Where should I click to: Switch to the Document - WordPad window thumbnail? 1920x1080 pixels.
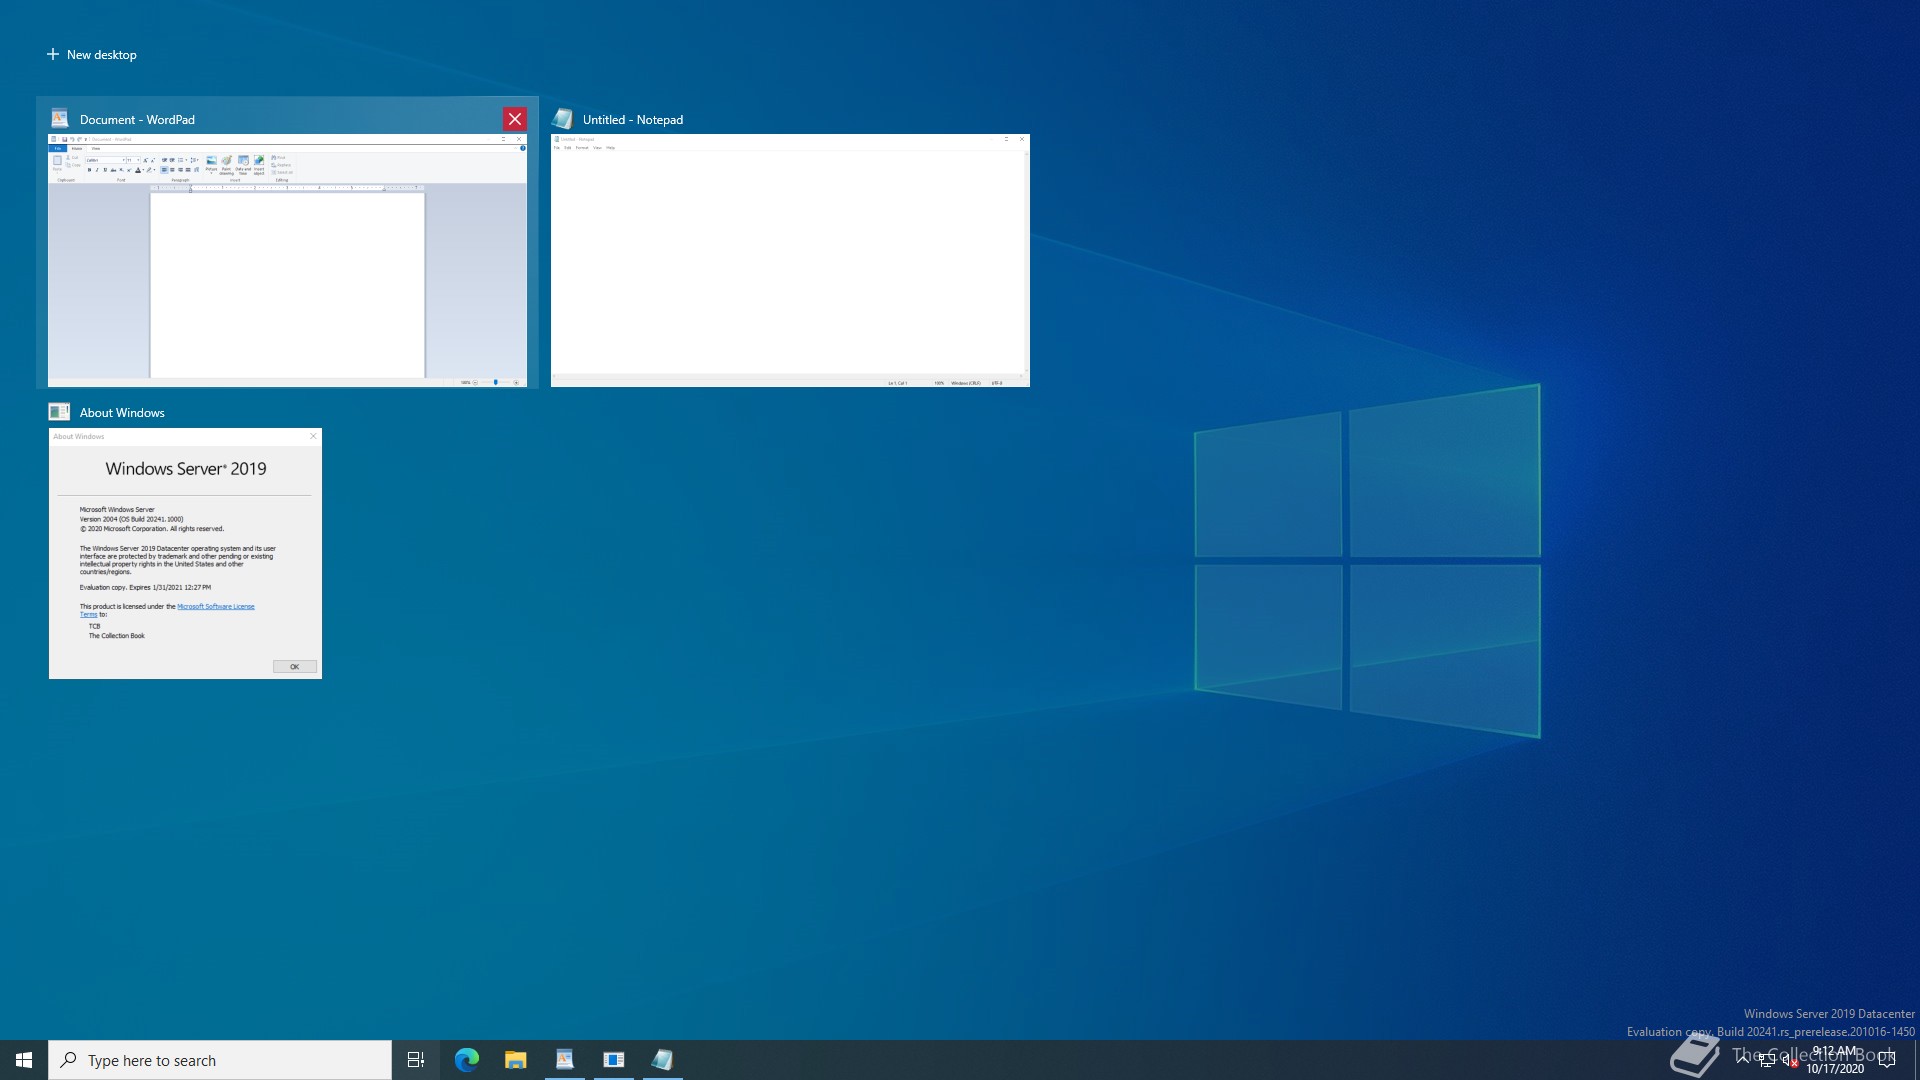(288, 260)
